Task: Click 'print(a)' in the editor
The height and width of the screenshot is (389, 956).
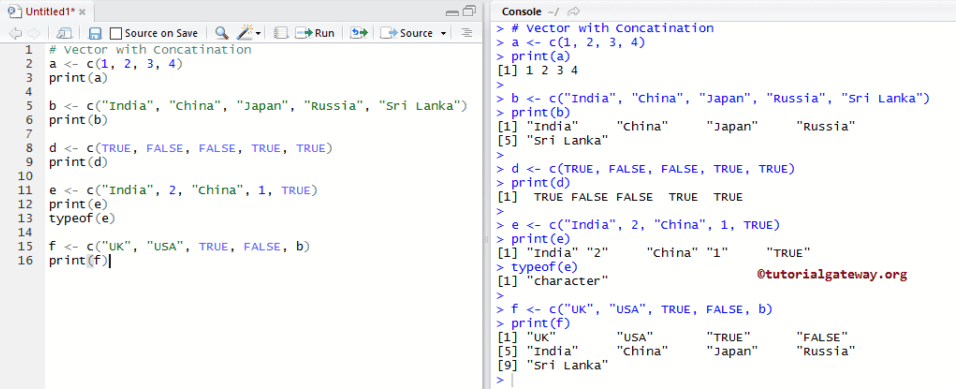Action: click(x=78, y=77)
